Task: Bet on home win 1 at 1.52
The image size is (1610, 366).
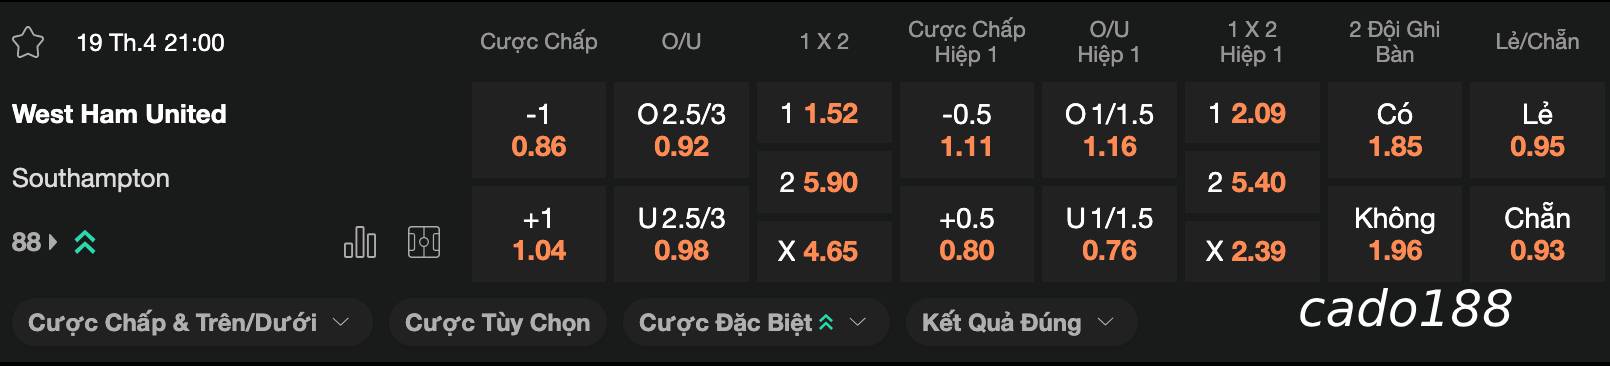Action: [824, 114]
